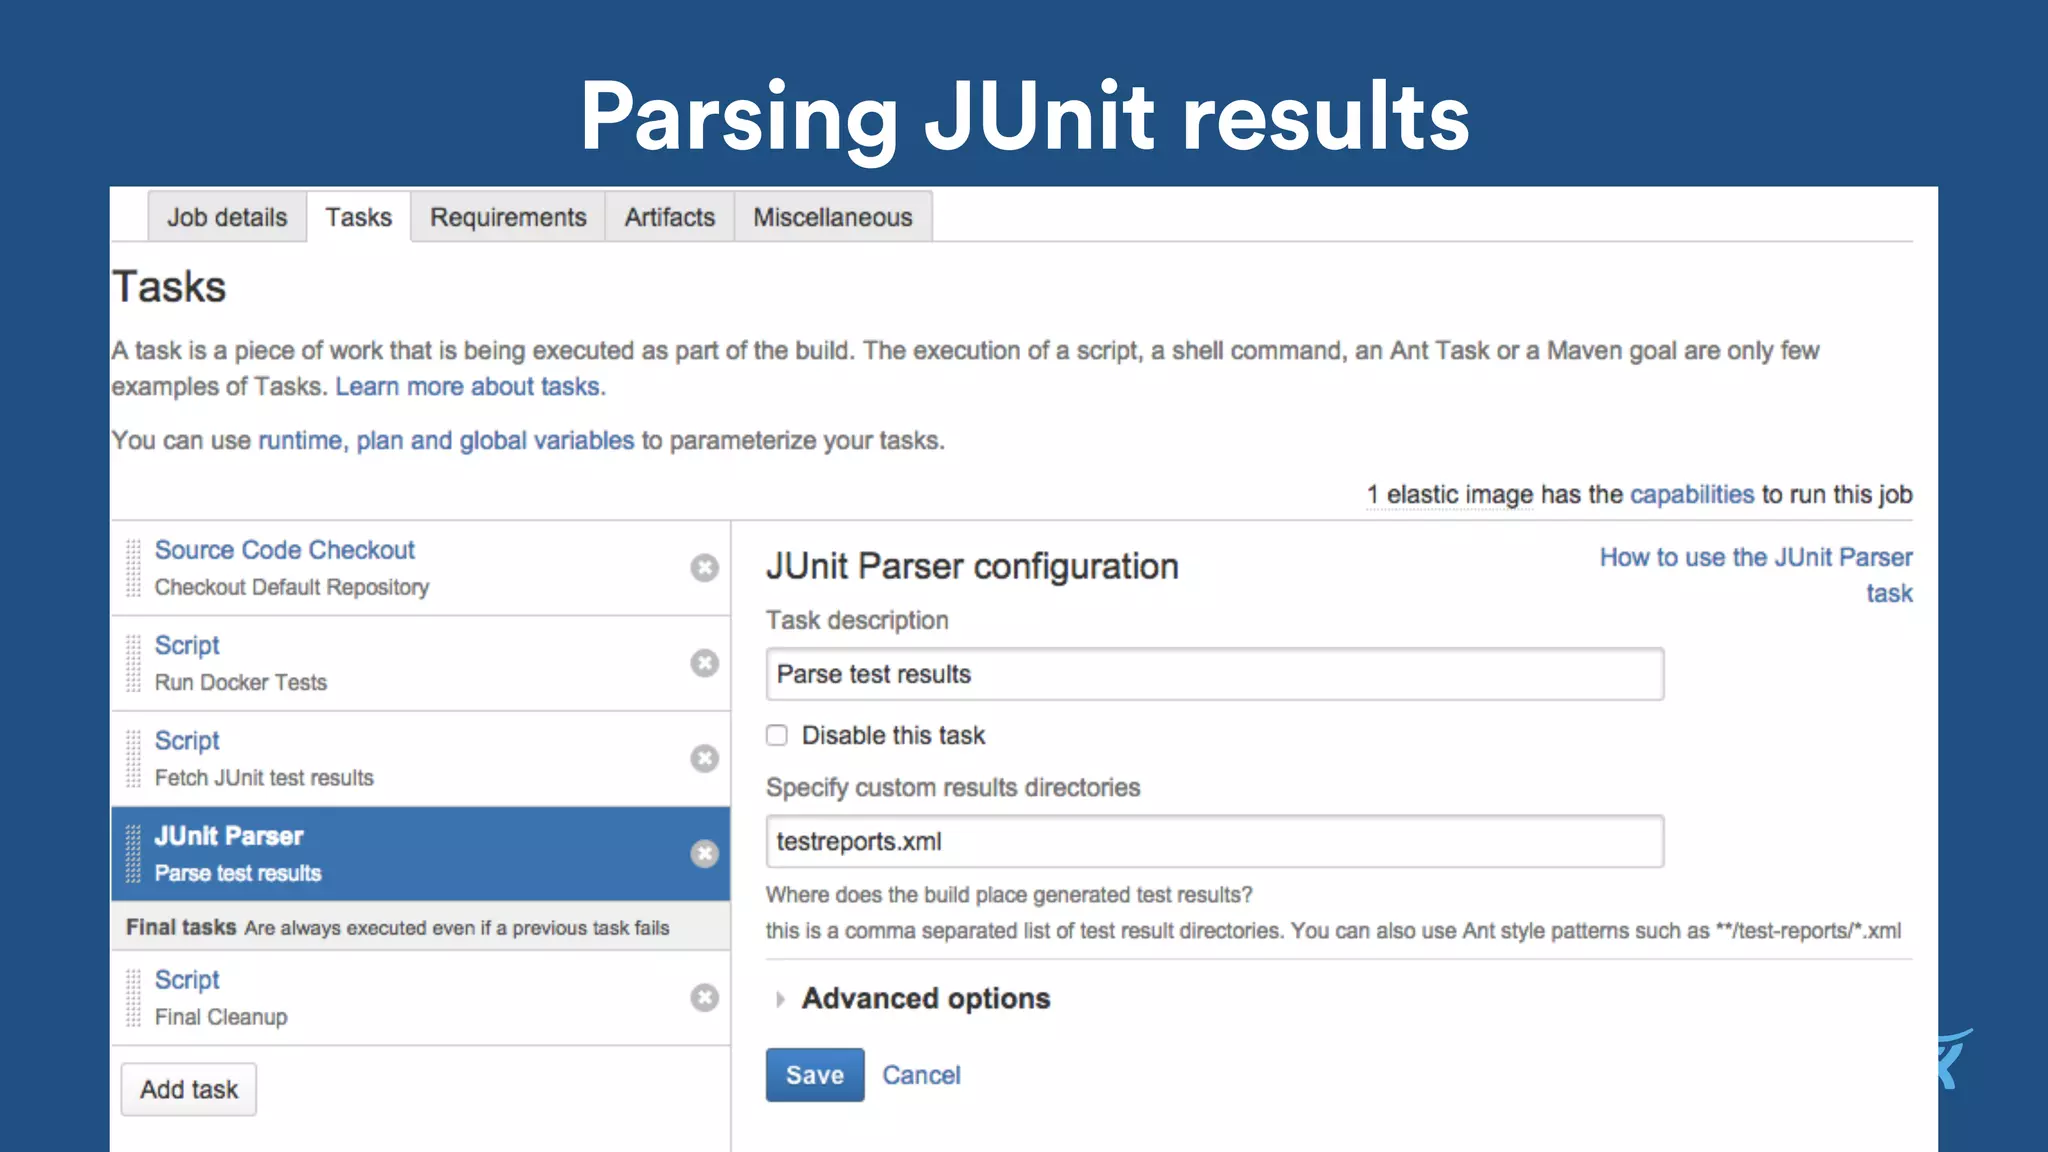Viewport: 2048px width, 1152px height.
Task: Click drag handle of Fetch JUnit test results
Action: [133, 758]
